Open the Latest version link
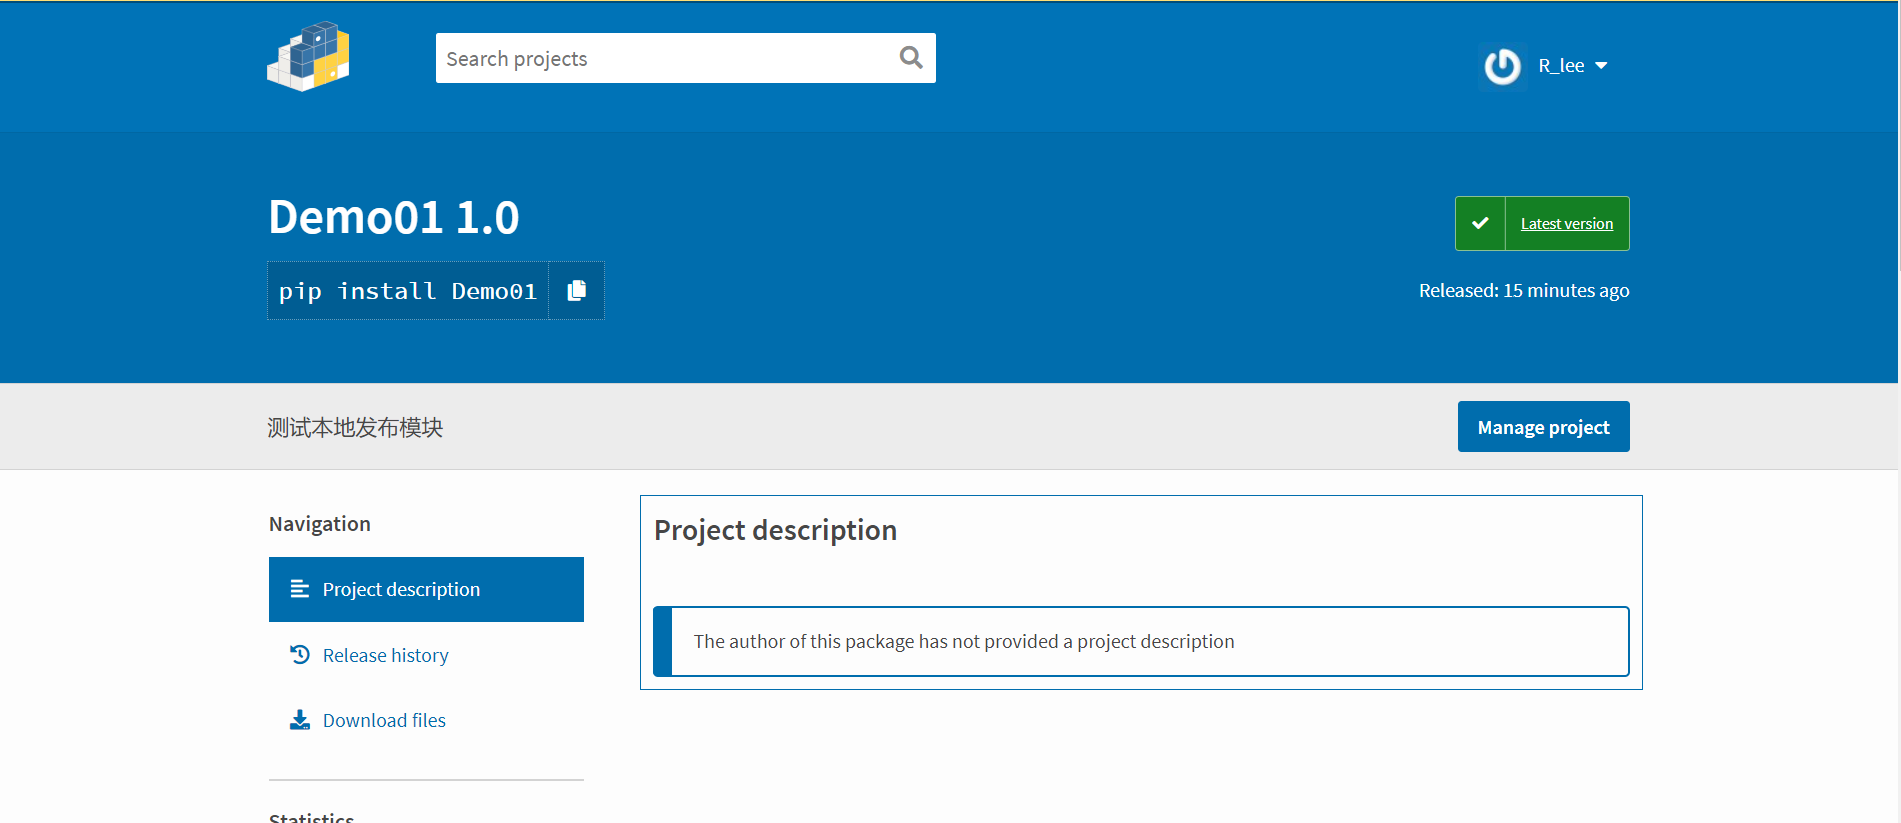The image size is (1901, 823). pos(1567,224)
